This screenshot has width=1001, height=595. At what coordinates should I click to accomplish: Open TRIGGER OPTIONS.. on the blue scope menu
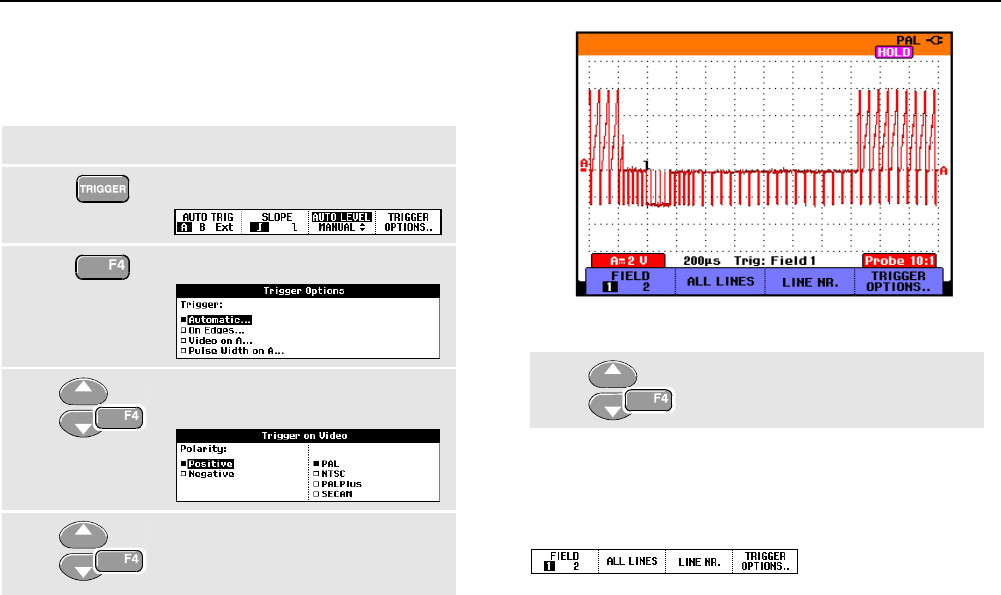(x=898, y=282)
